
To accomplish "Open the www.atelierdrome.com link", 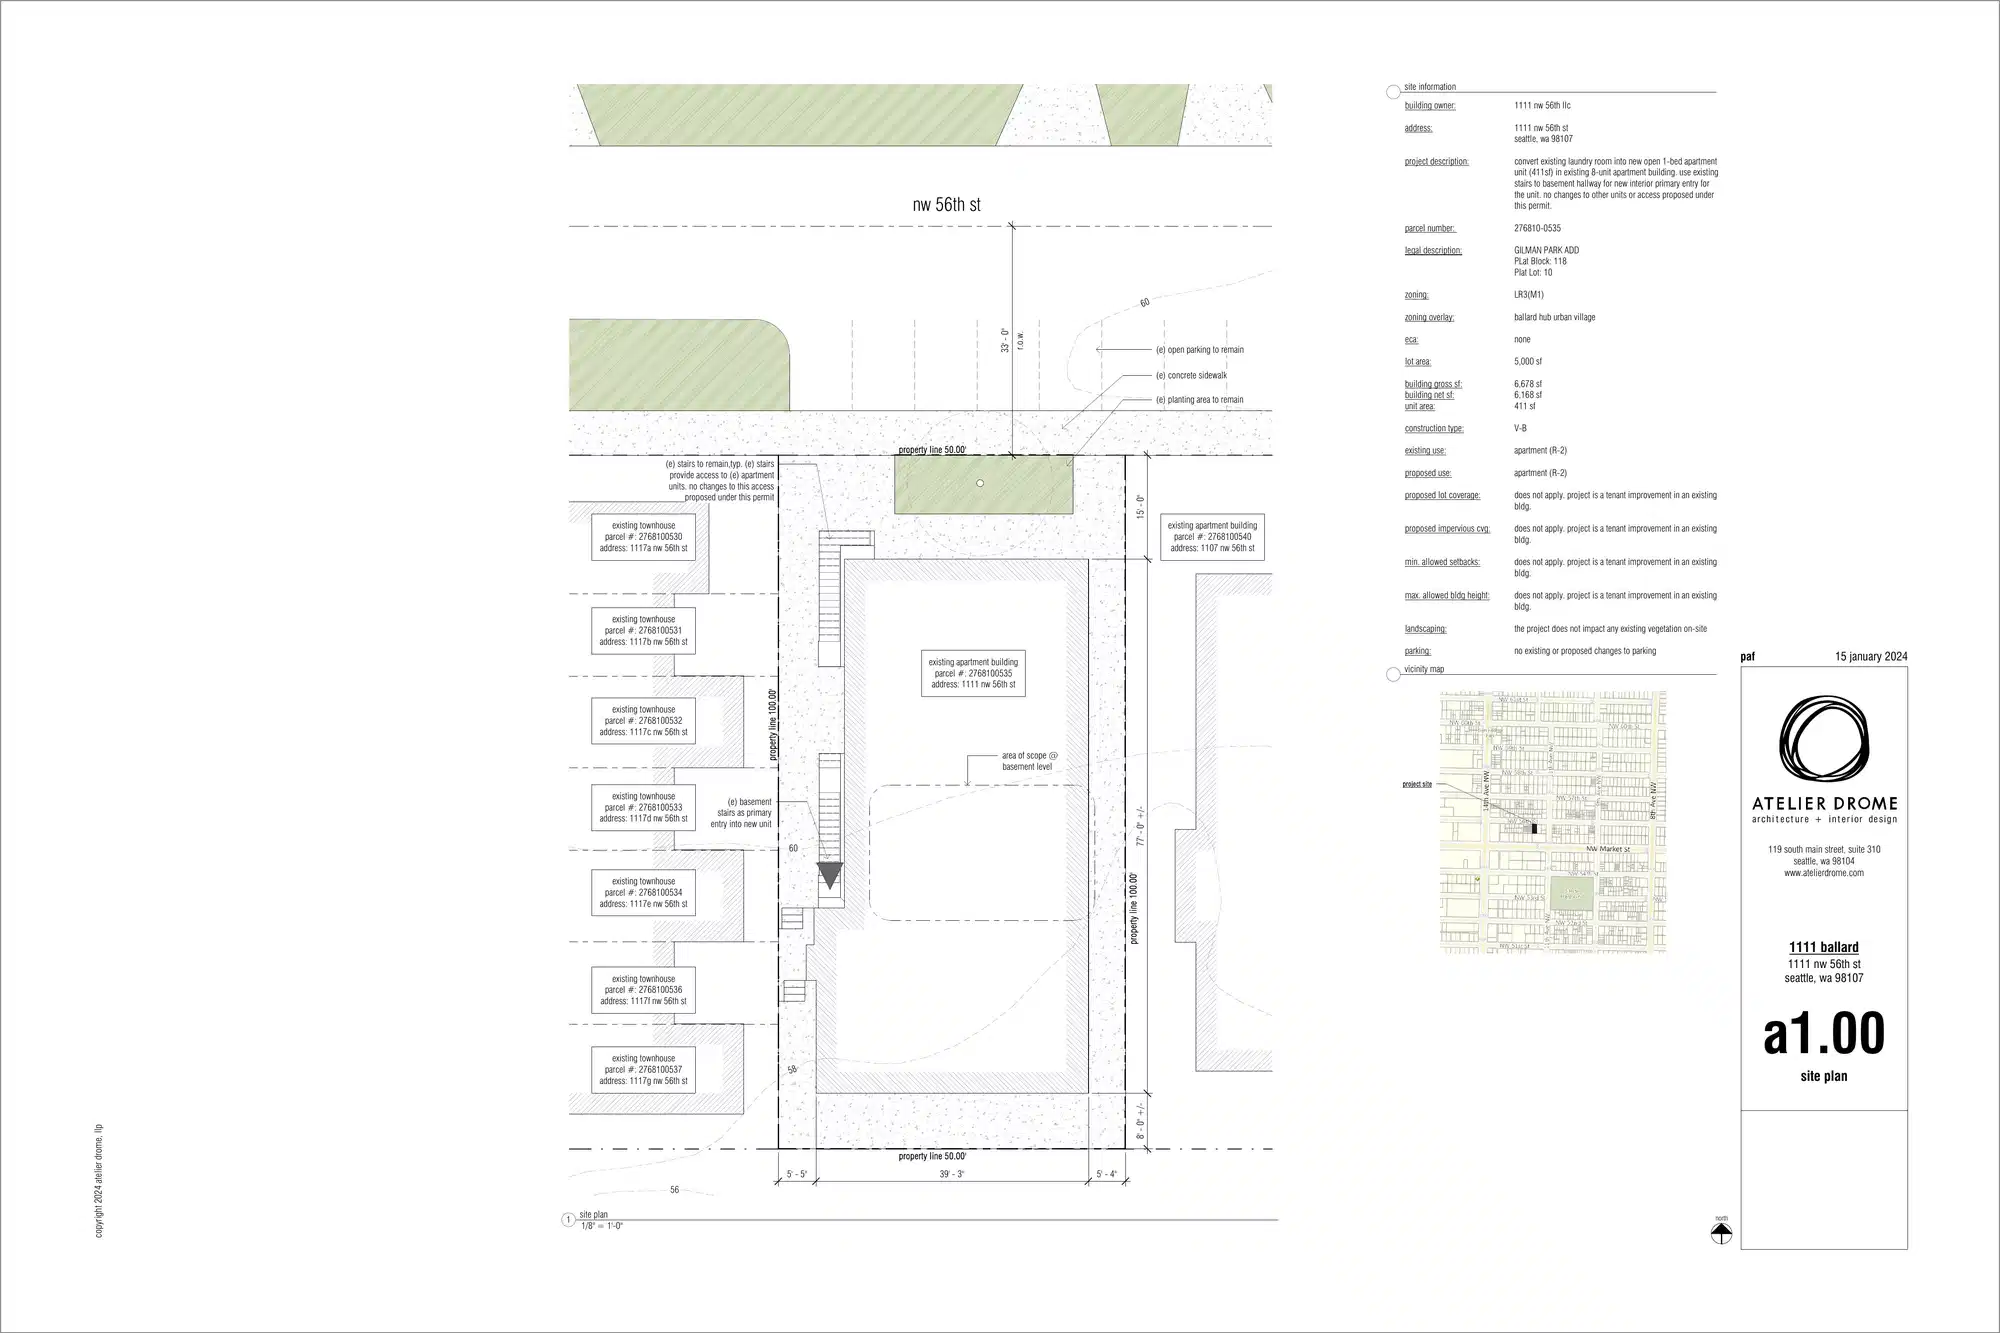I will tap(1824, 873).
